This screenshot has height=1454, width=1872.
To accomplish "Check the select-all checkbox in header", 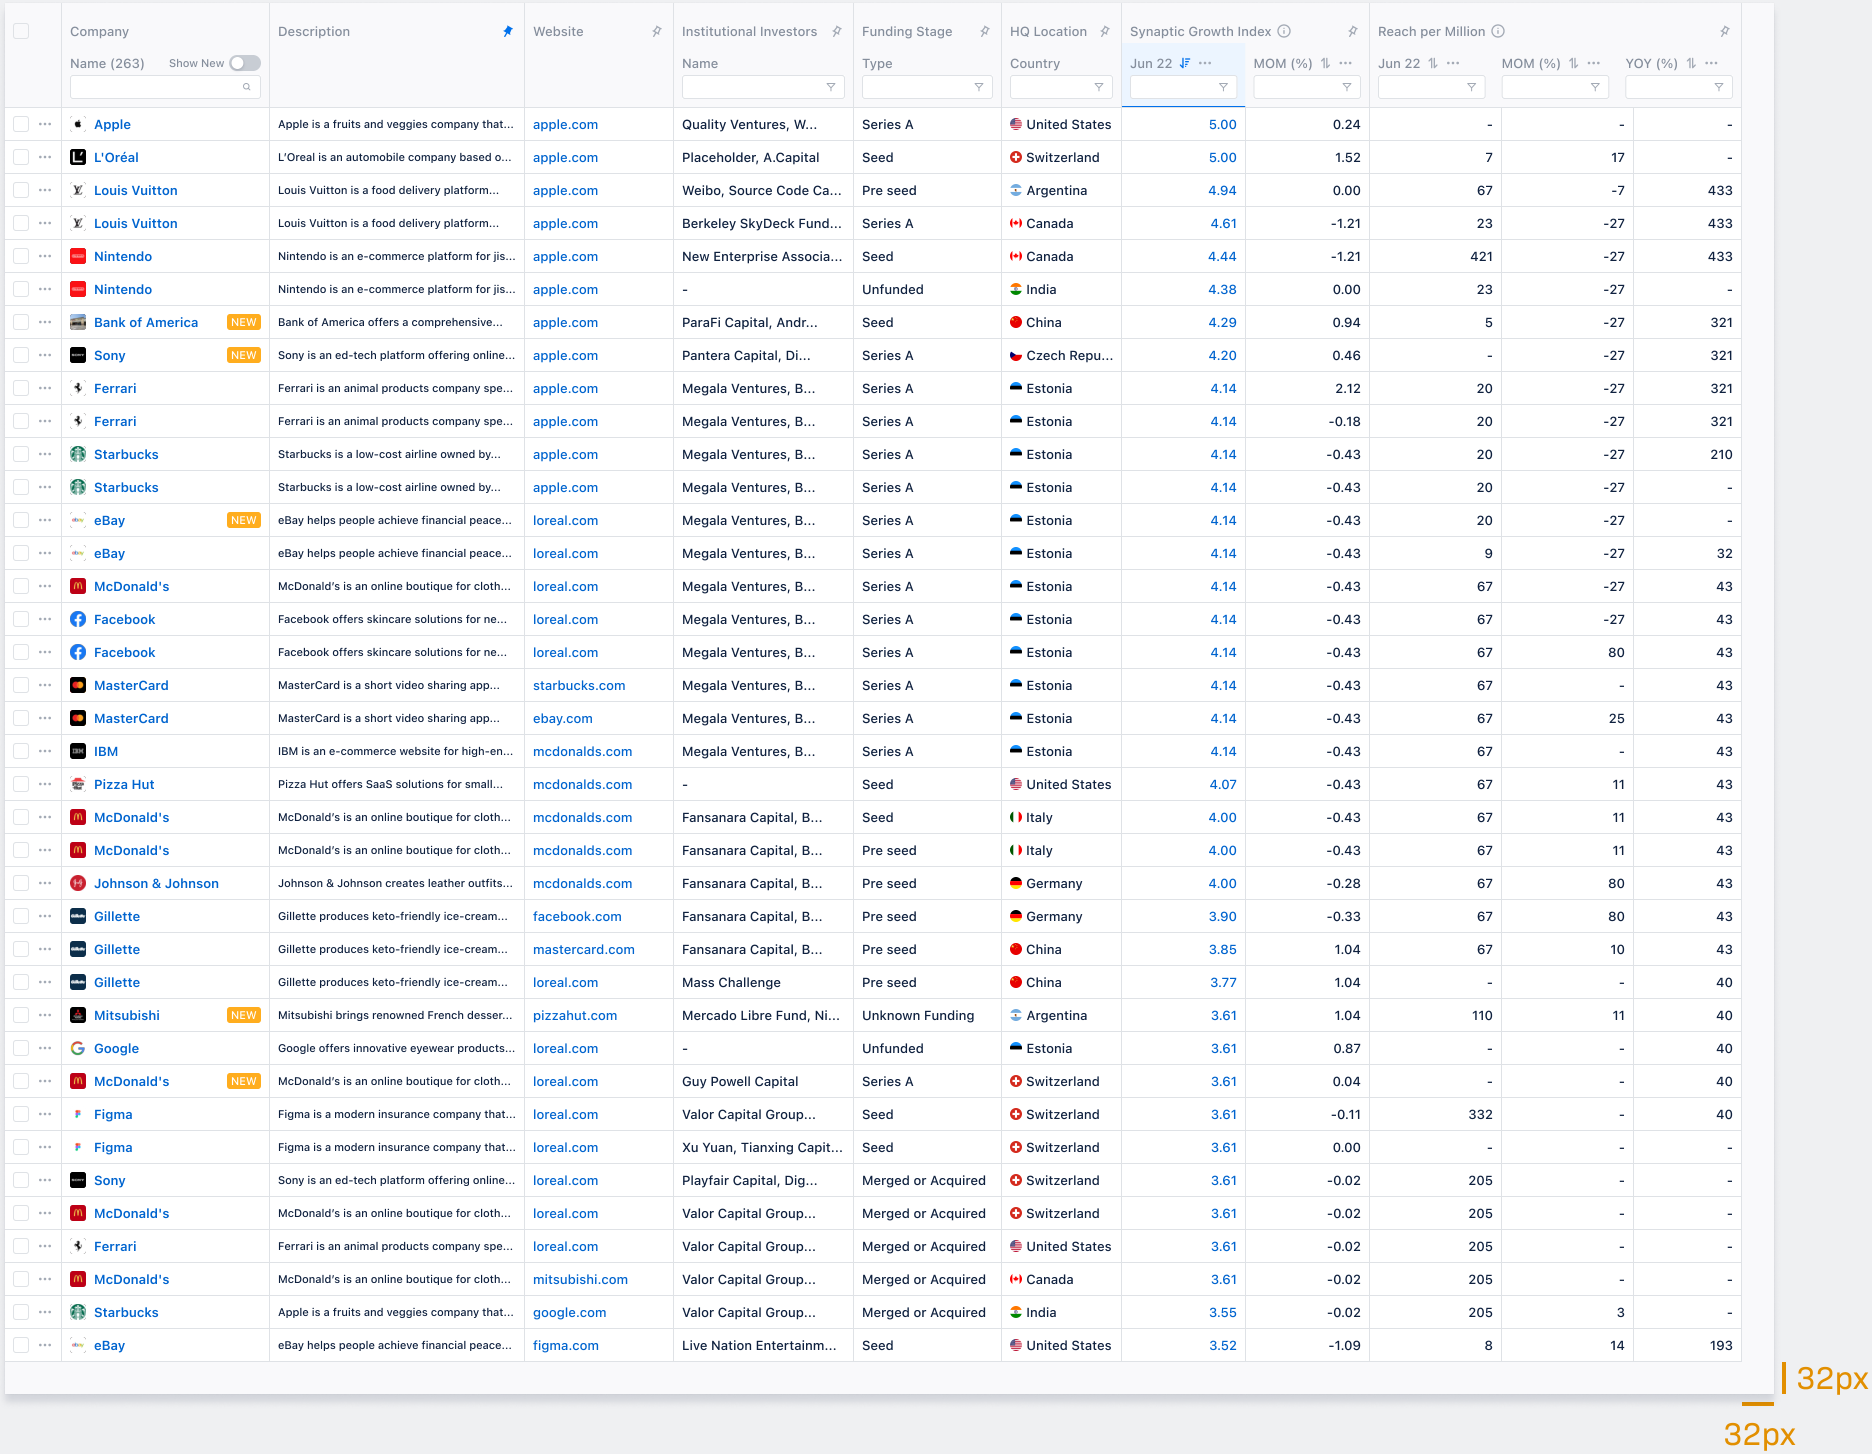I will pyautogui.click(x=21, y=31).
